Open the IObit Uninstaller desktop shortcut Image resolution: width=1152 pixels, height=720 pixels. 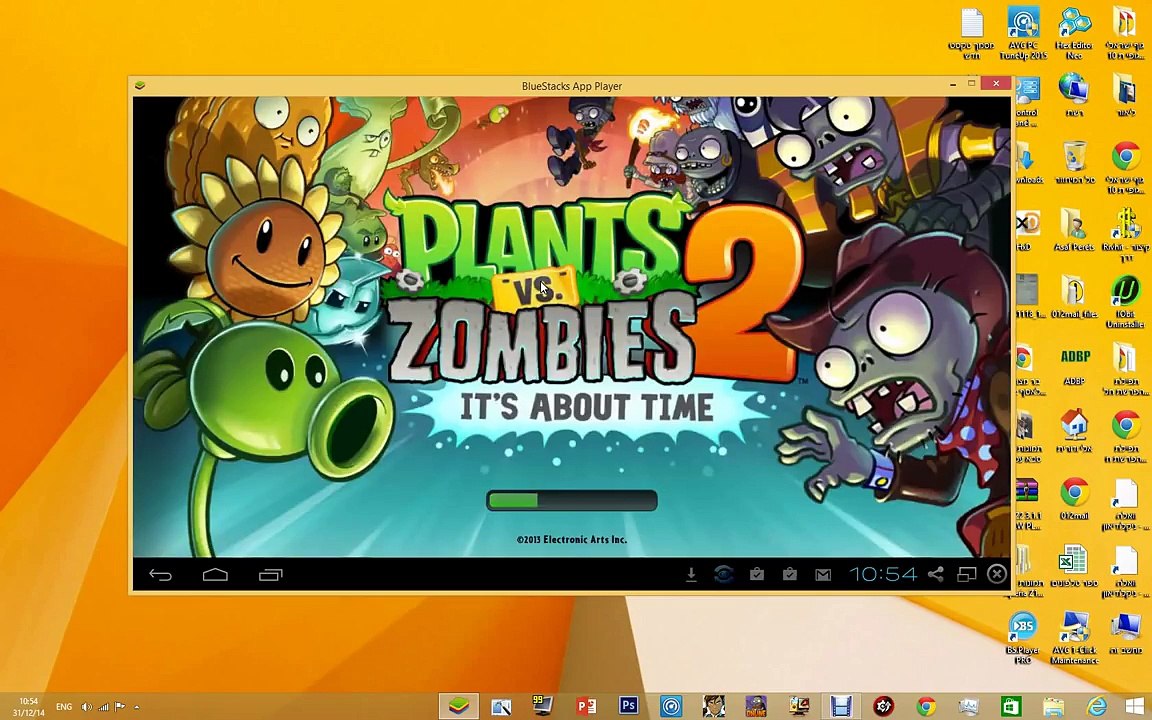[1125, 301]
